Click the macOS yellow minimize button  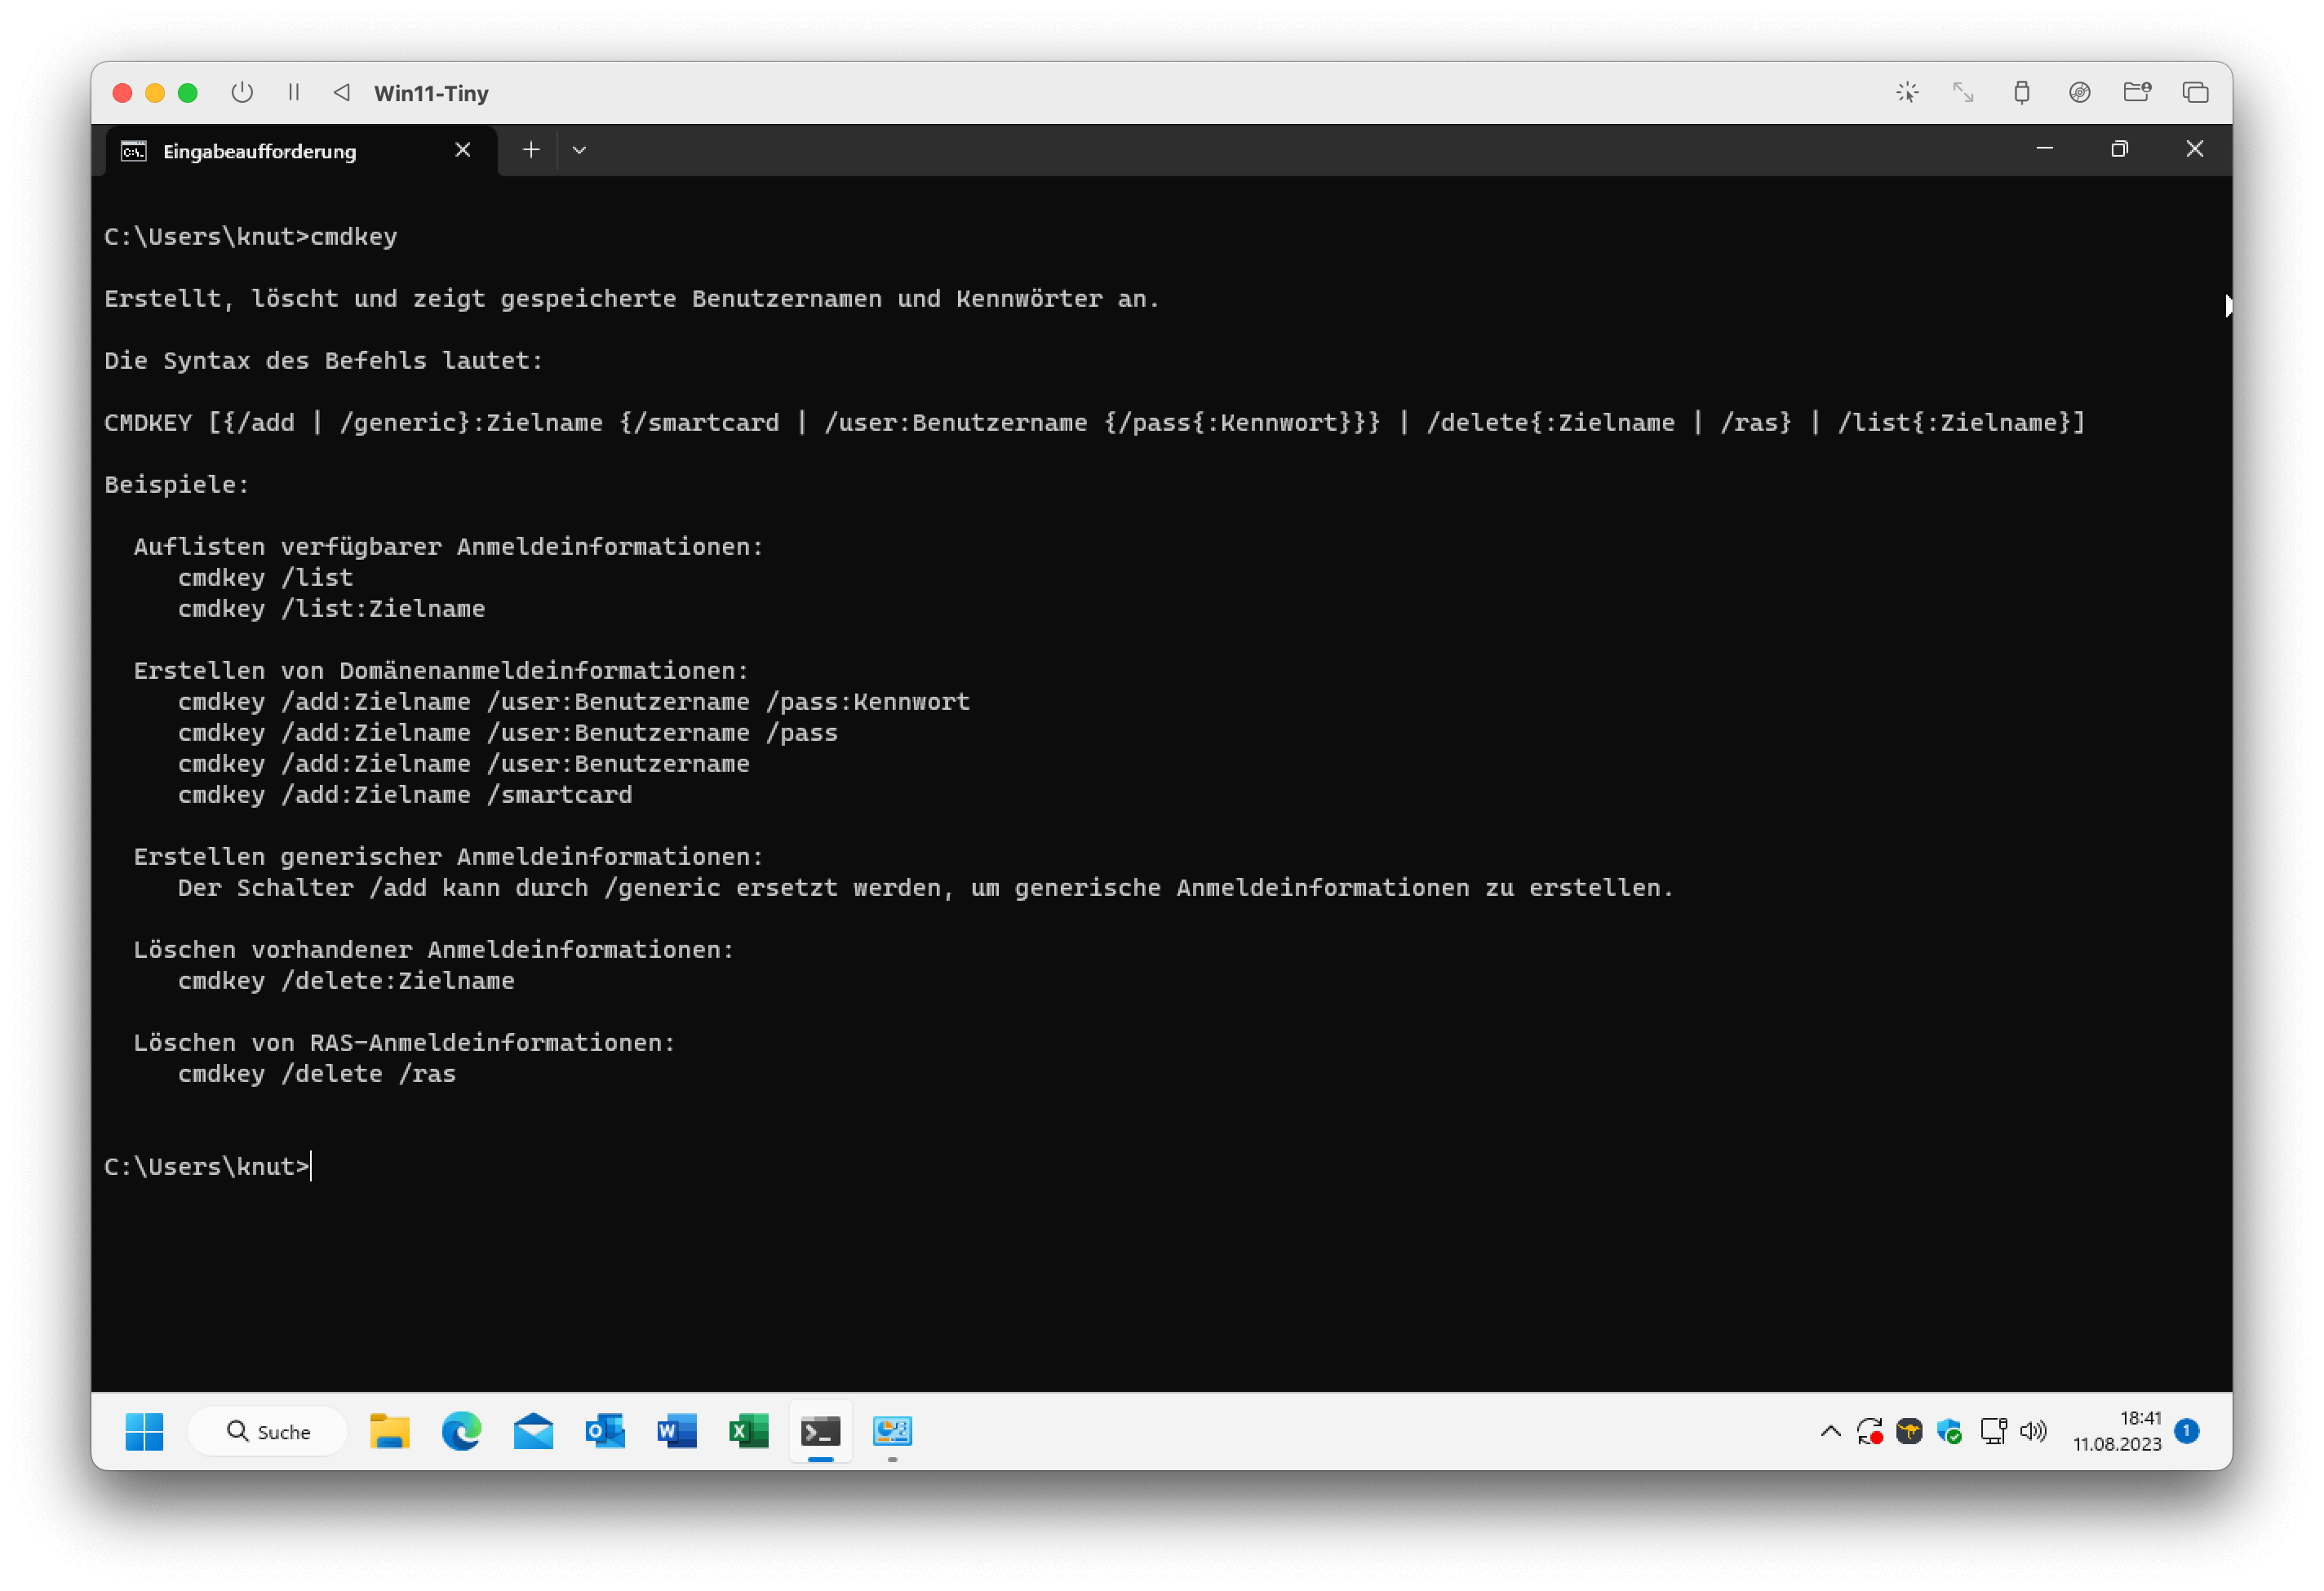(x=155, y=93)
